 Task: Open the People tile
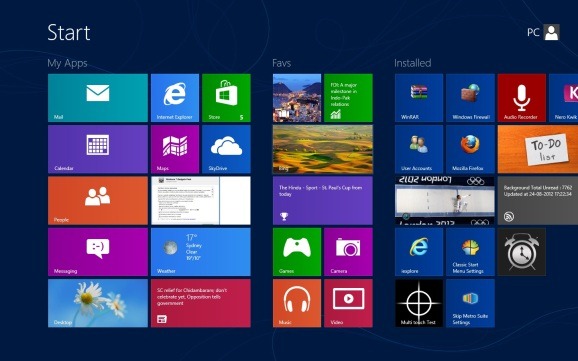click(98, 200)
